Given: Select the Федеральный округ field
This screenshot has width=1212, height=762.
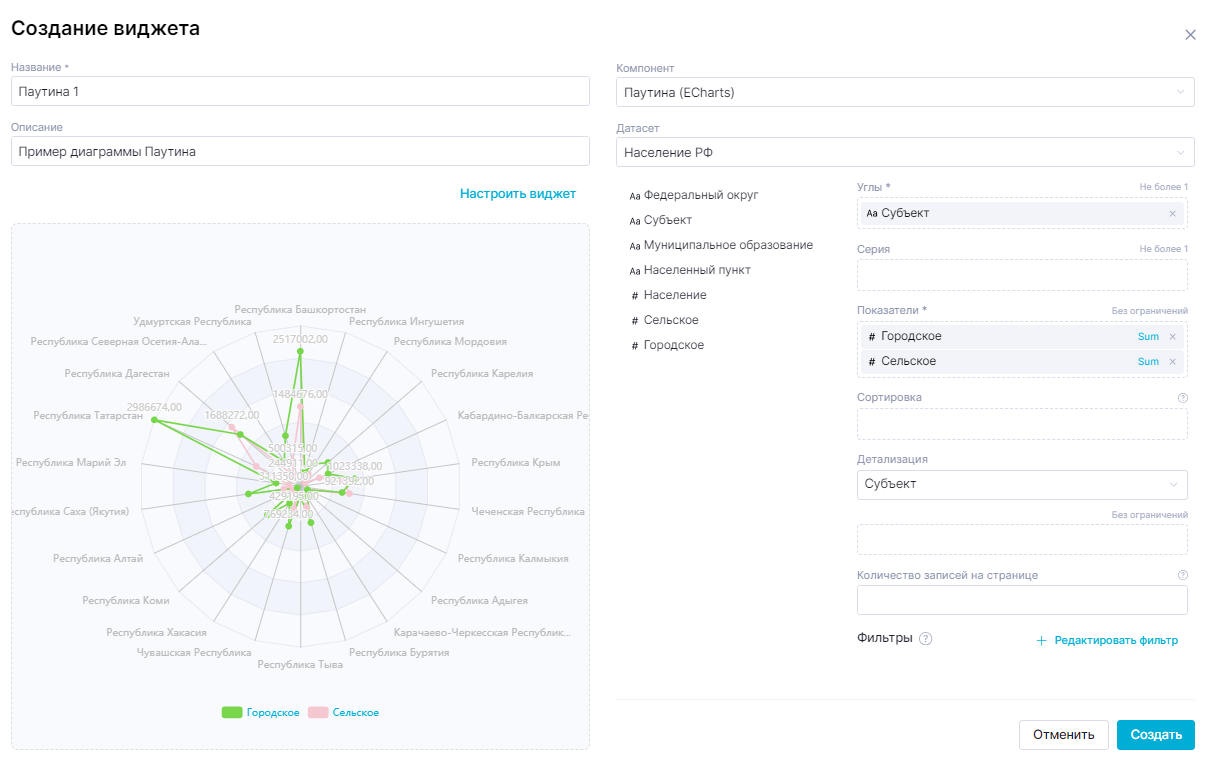Looking at the screenshot, I should [x=700, y=195].
